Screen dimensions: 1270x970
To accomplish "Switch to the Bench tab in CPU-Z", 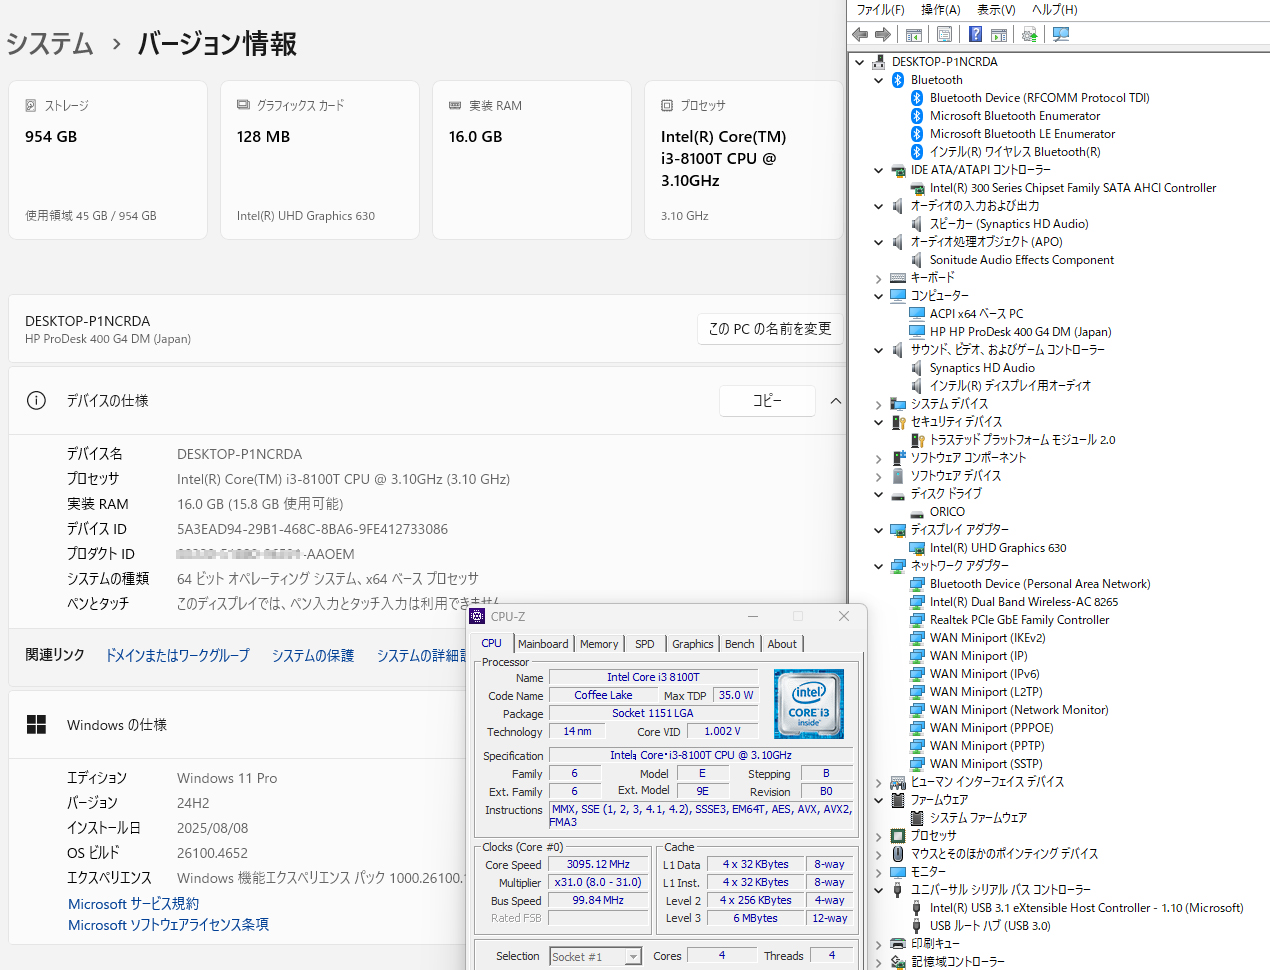I will point(740,644).
